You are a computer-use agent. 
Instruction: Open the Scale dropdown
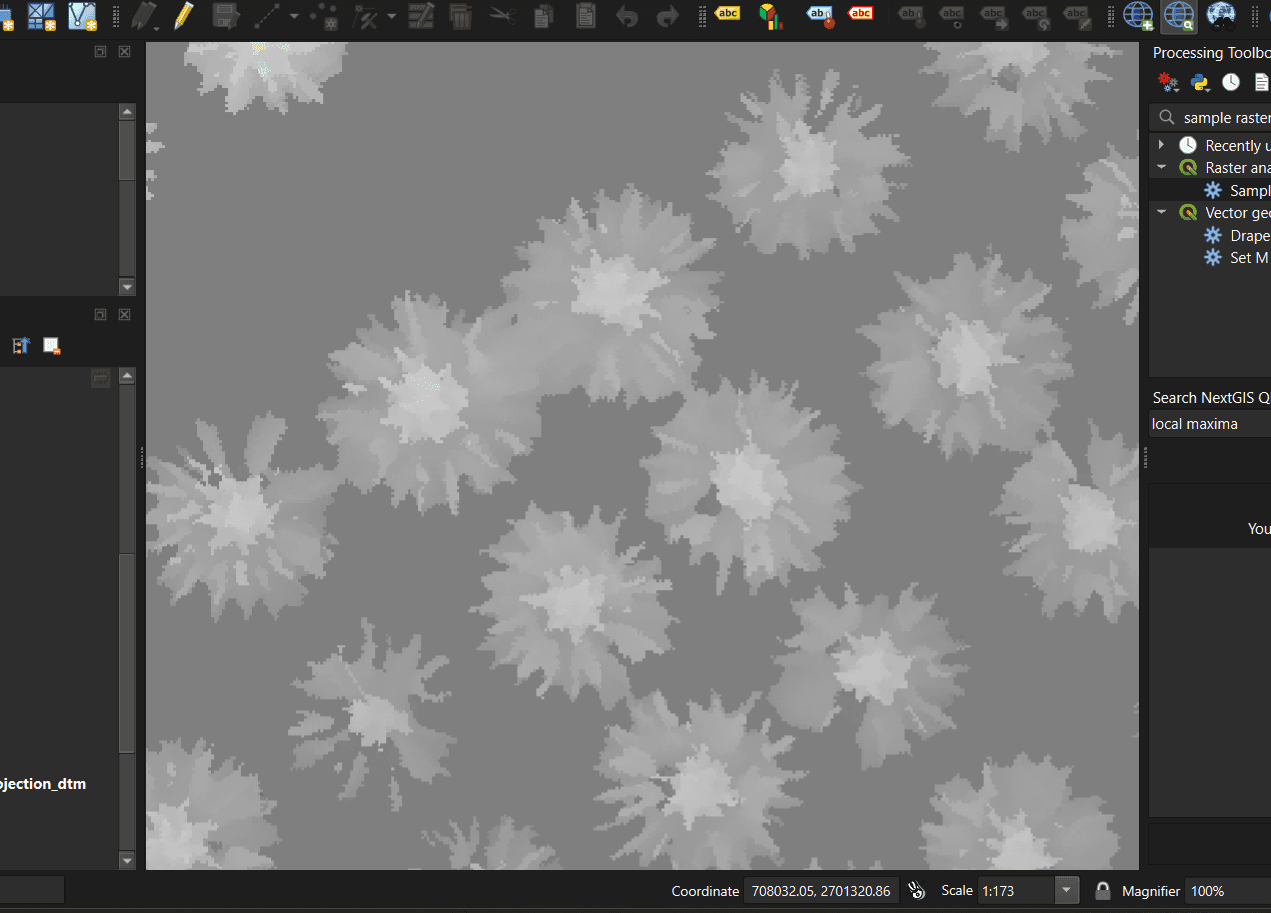point(1067,890)
